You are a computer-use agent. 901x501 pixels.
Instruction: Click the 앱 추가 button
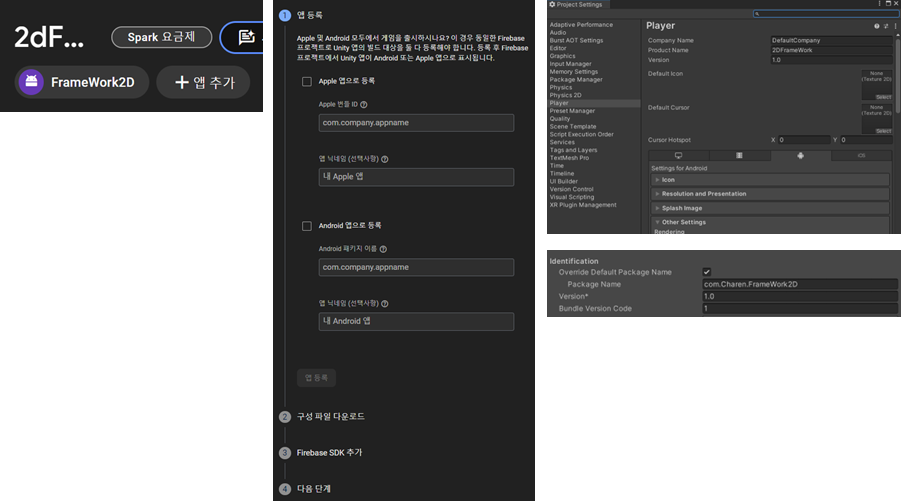pyautogui.click(x=203, y=82)
